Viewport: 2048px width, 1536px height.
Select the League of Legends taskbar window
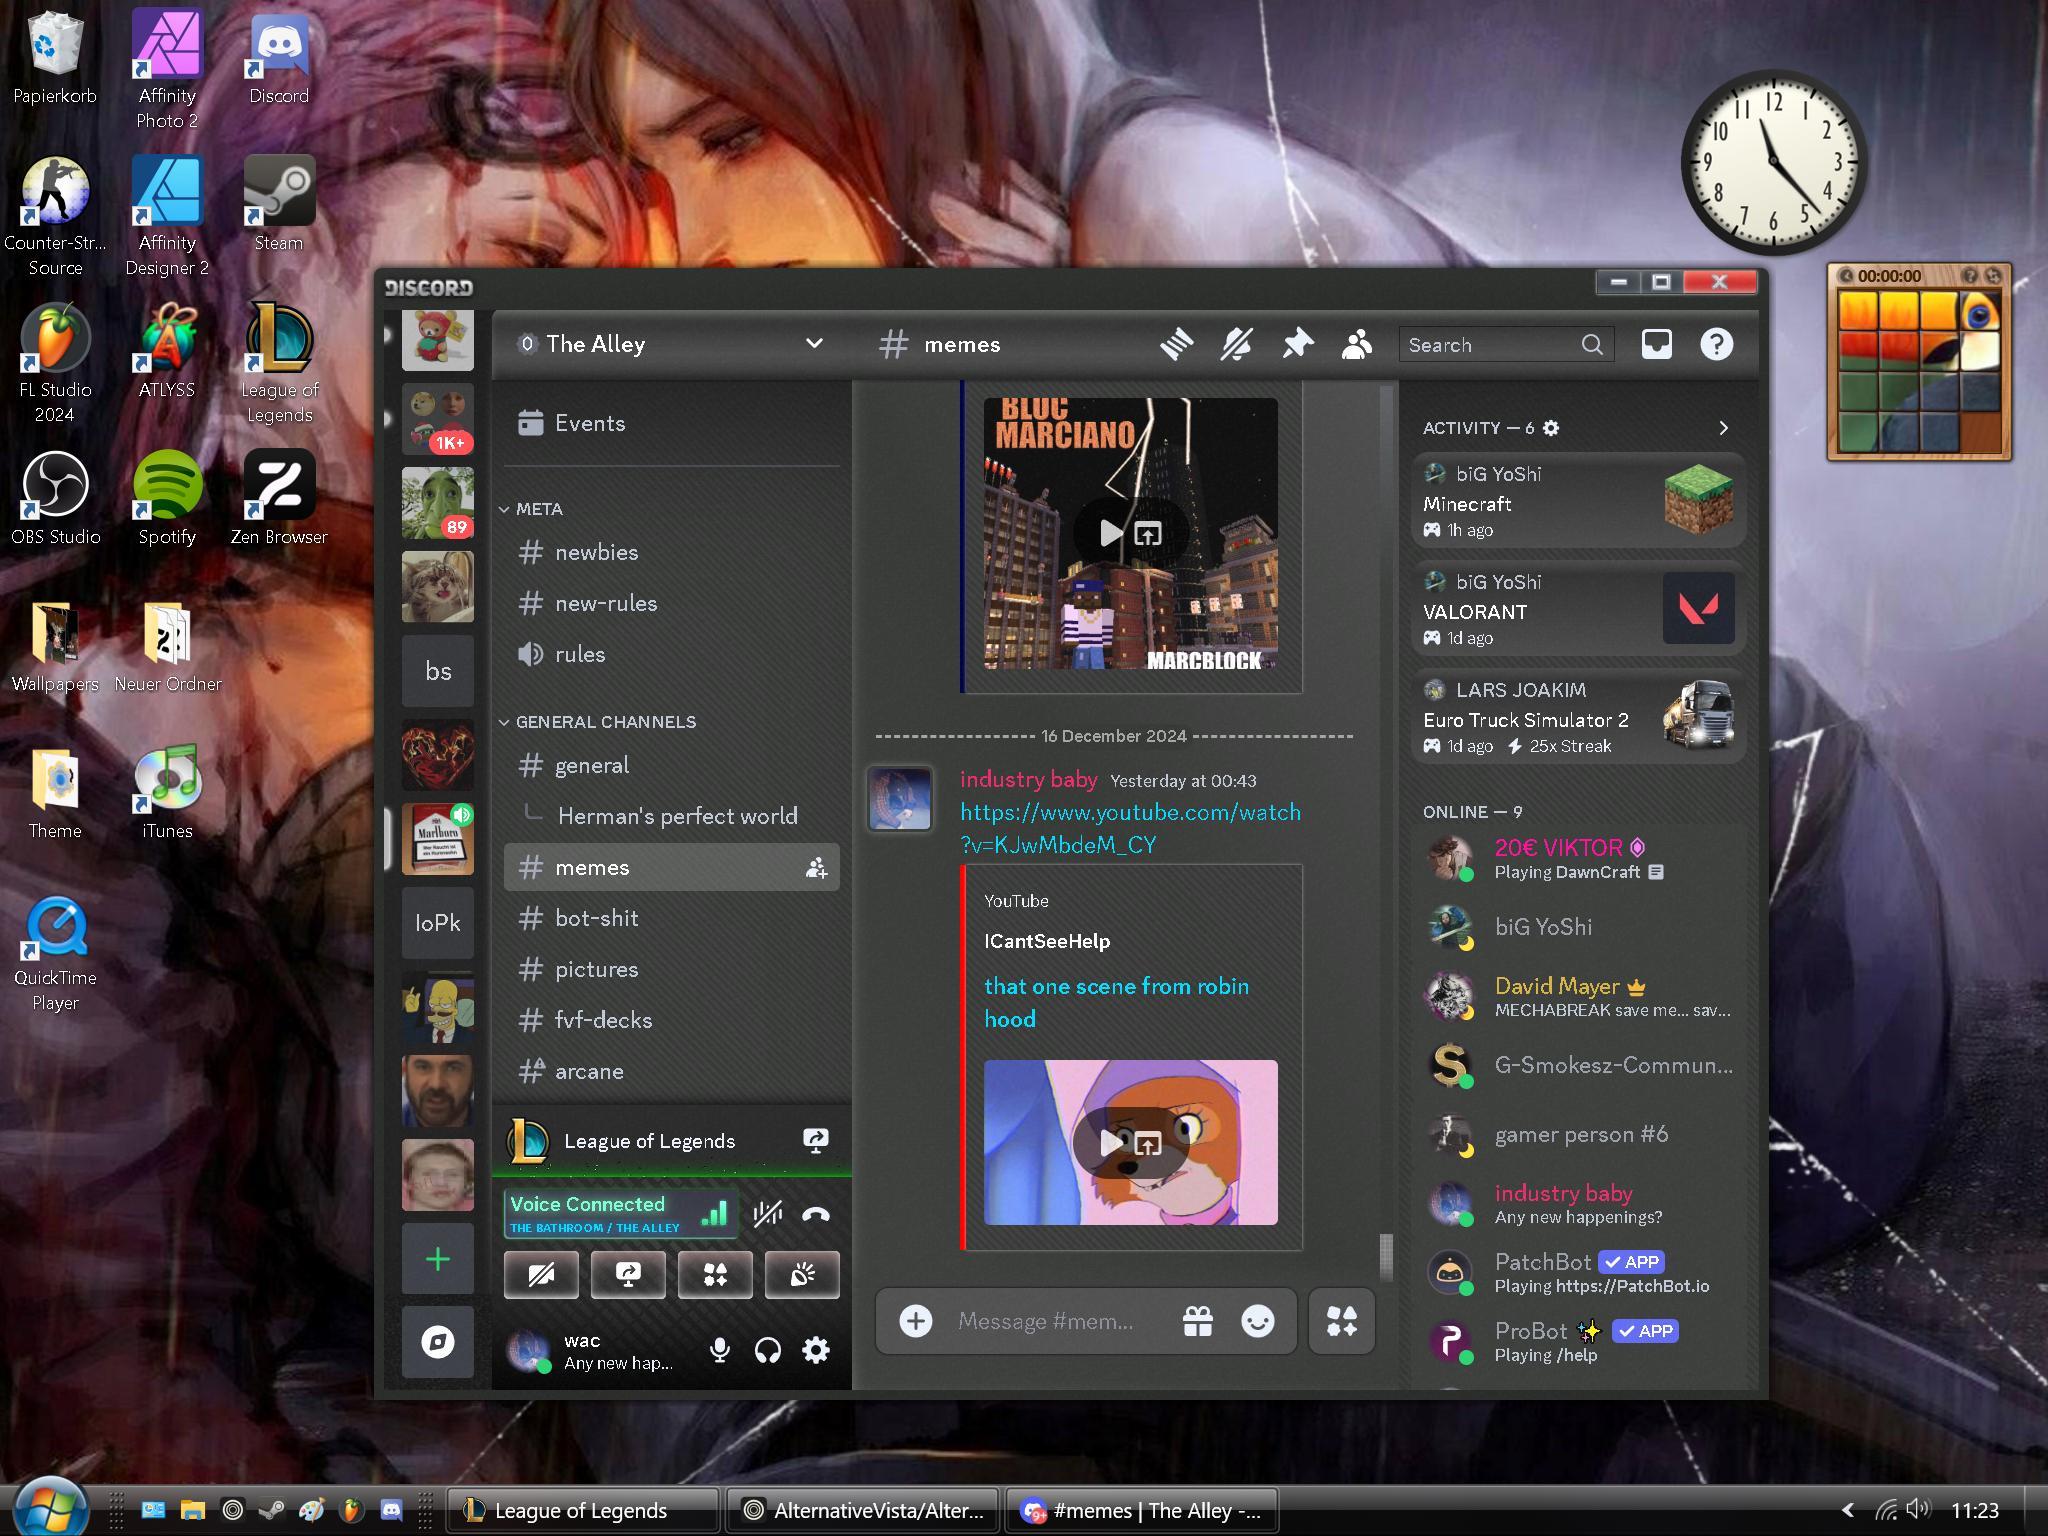581,1510
